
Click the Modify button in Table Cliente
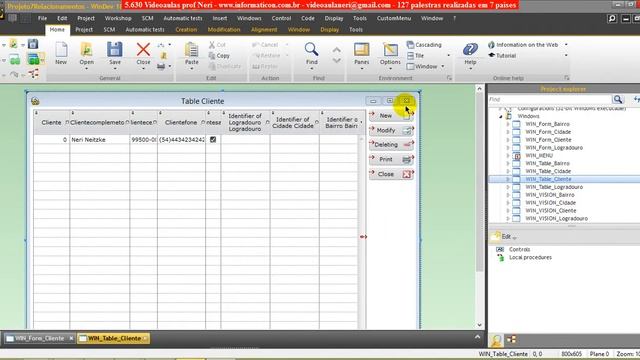[x=391, y=130]
